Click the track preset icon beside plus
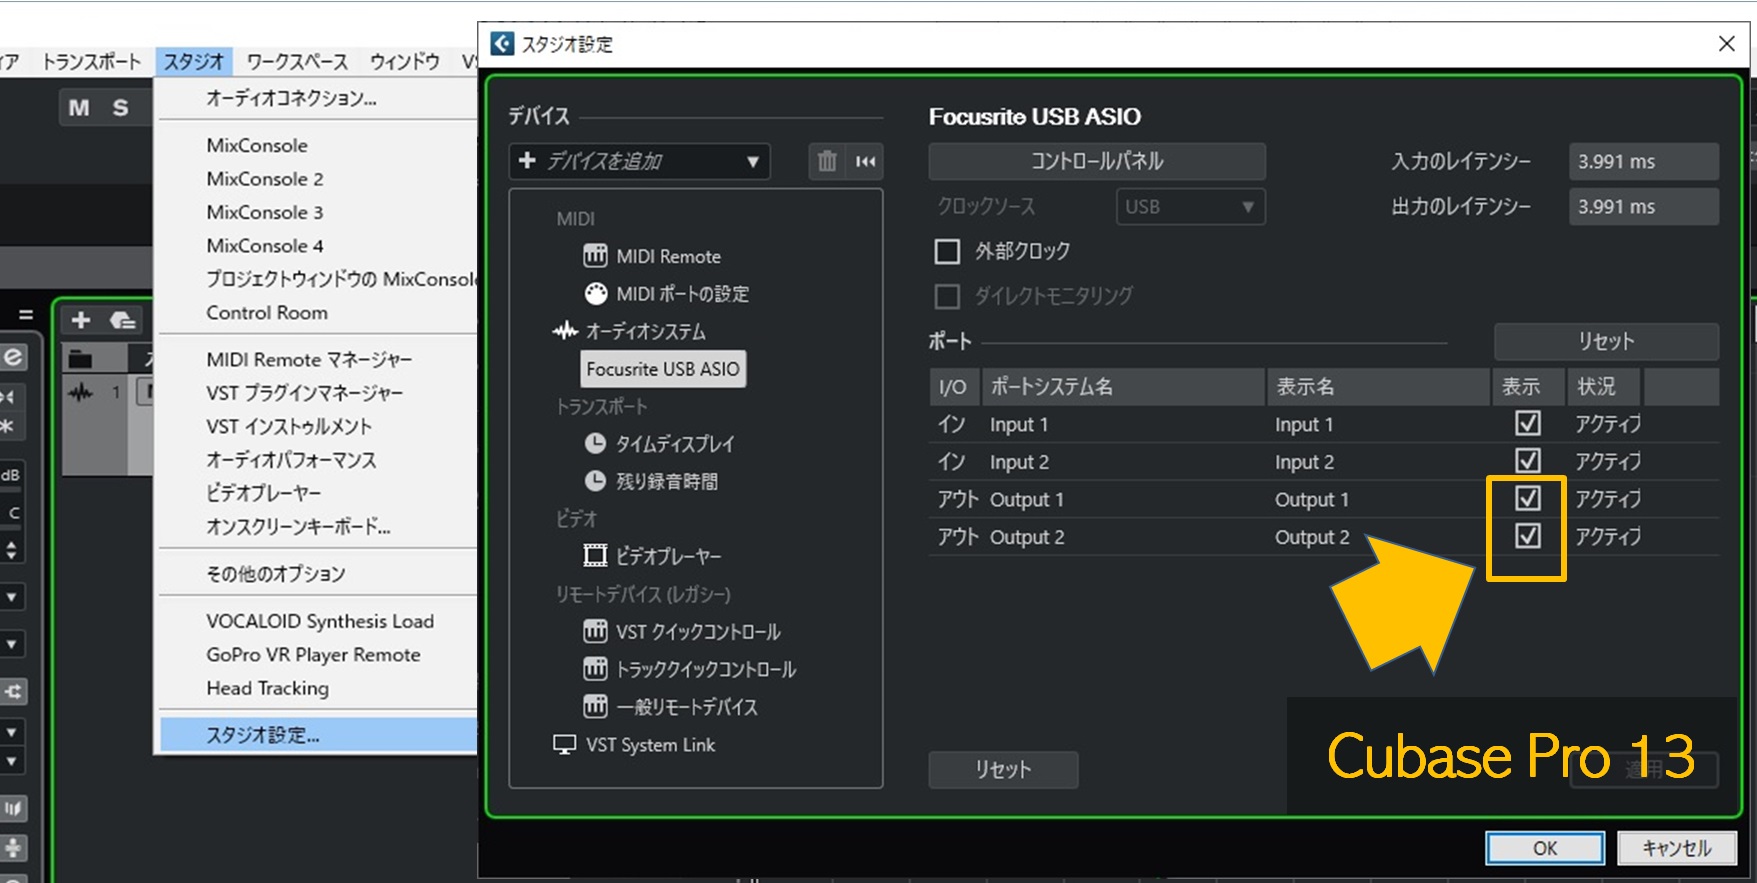Image resolution: width=1757 pixels, height=883 pixels. point(122,320)
